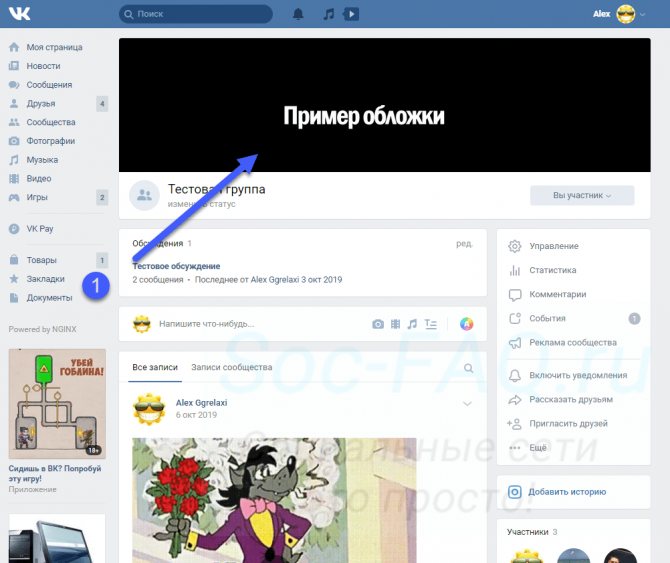Open the colorful poster circle icon
This screenshot has width=670, height=563.
click(x=466, y=324)
